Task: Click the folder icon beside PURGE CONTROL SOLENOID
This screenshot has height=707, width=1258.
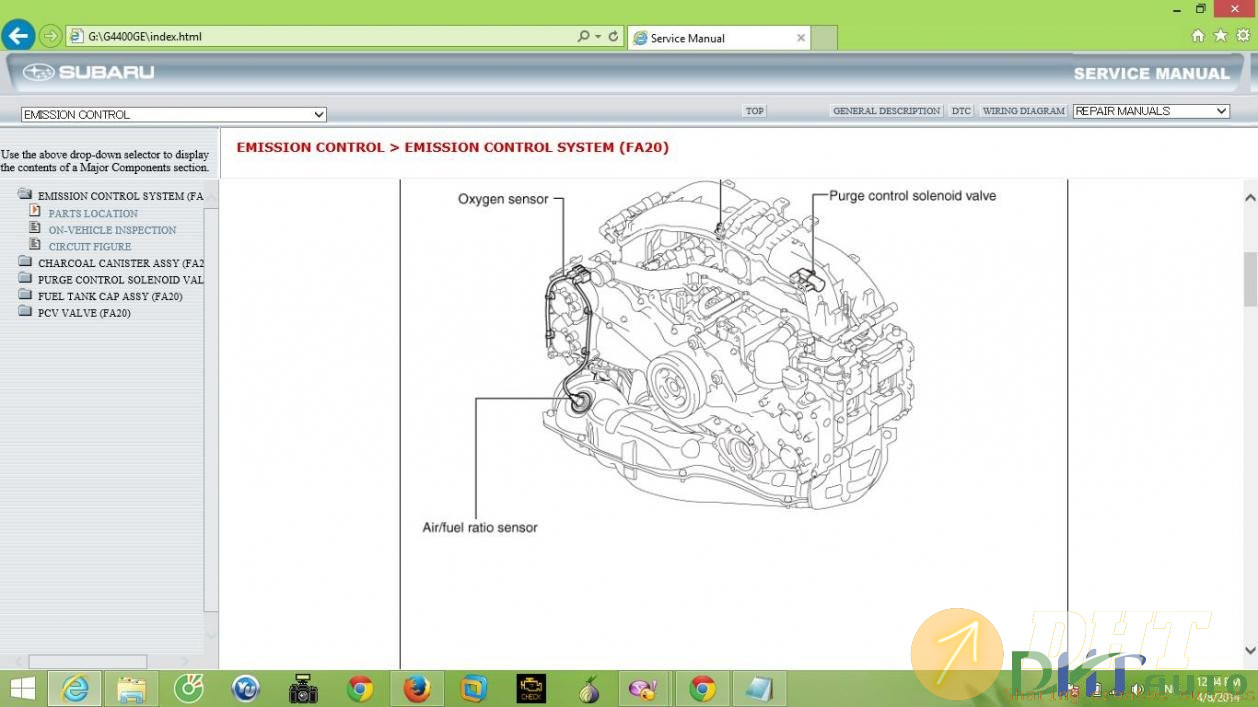Action: tap(25, 278)
